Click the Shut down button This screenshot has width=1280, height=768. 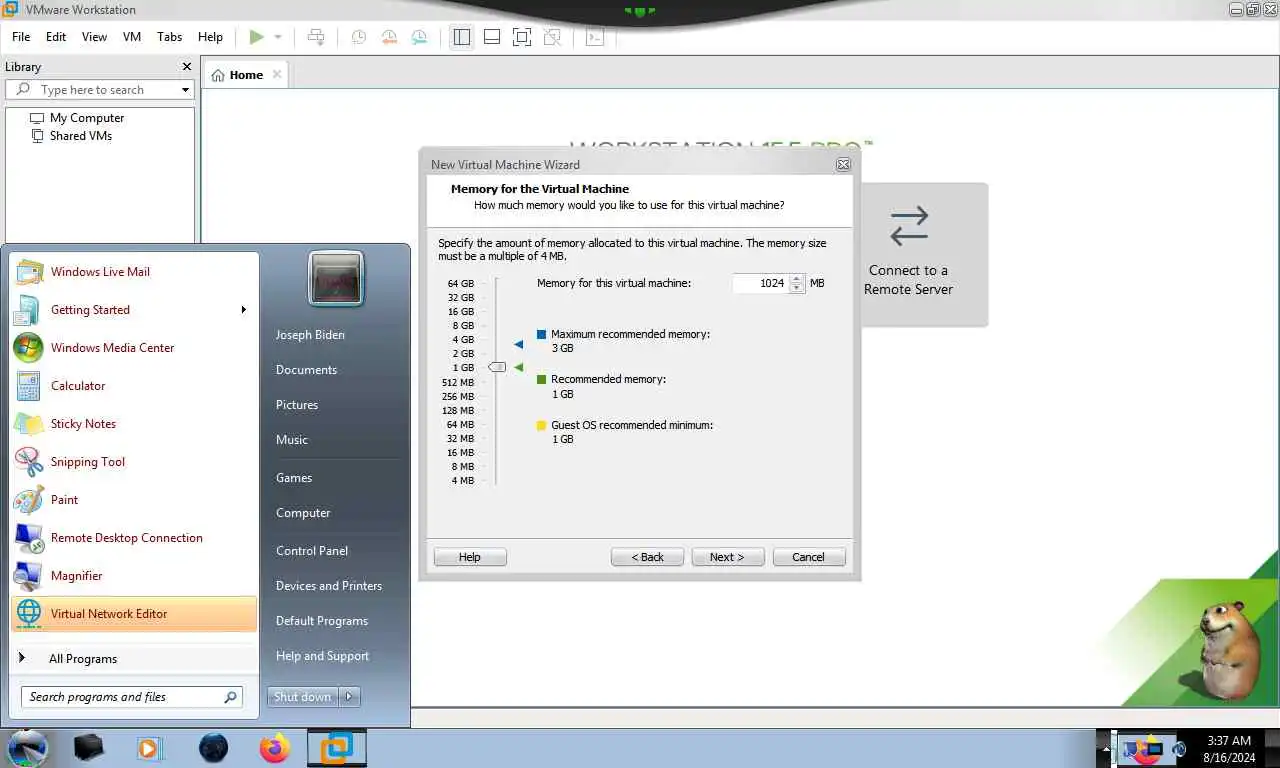(x=302, y=697)
